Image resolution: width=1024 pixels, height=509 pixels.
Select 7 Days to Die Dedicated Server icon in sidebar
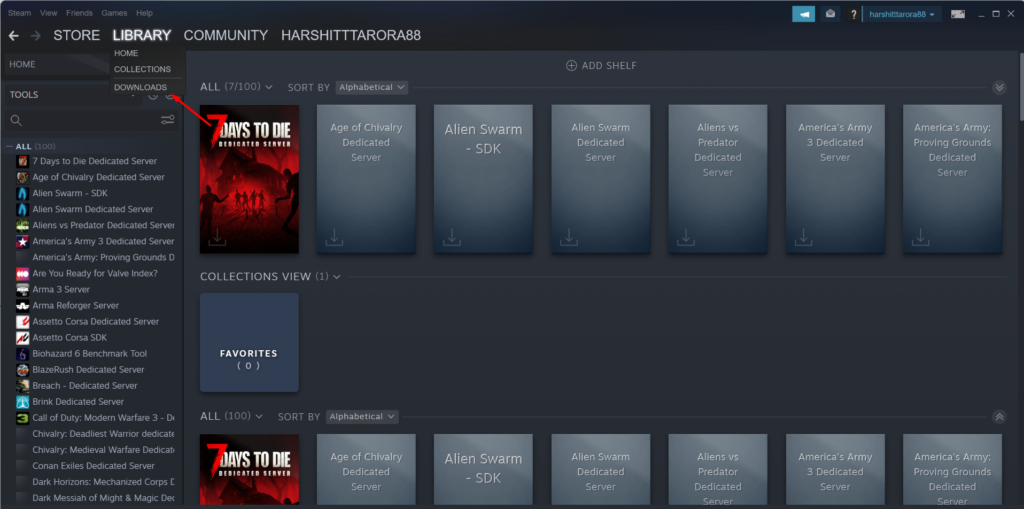[23, 161]
